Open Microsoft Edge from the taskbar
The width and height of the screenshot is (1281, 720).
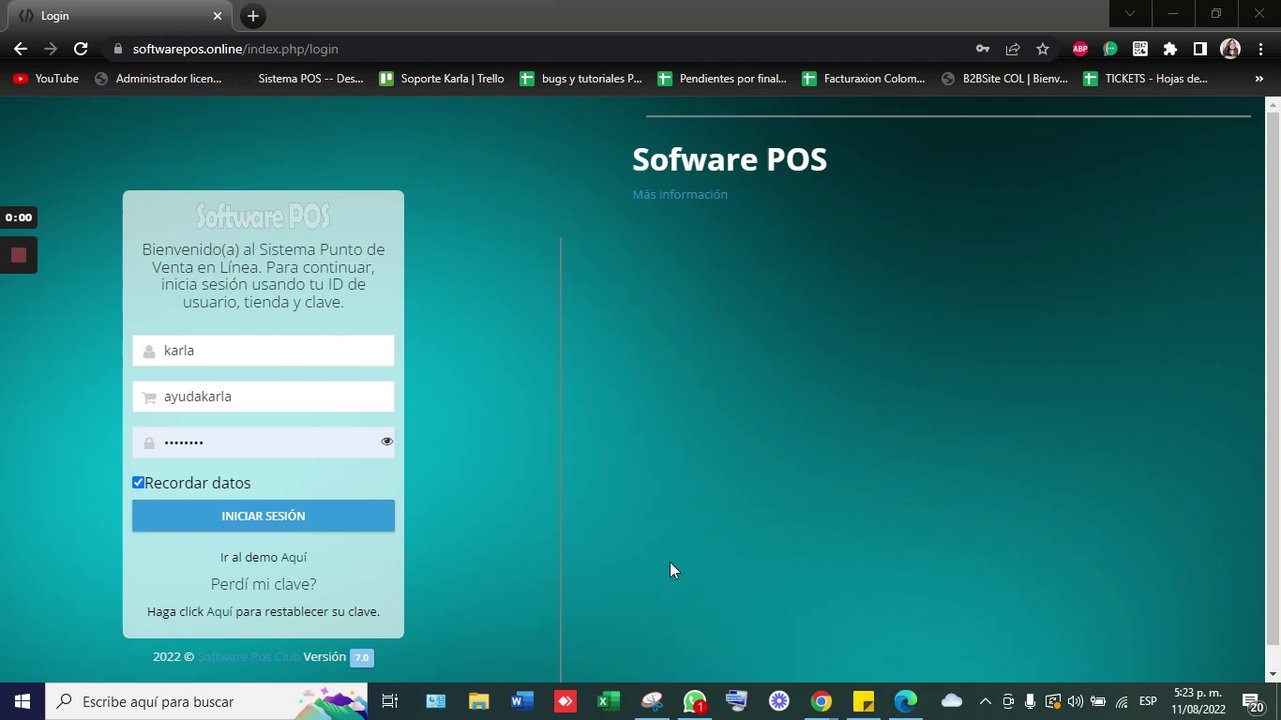coord(906,701)
